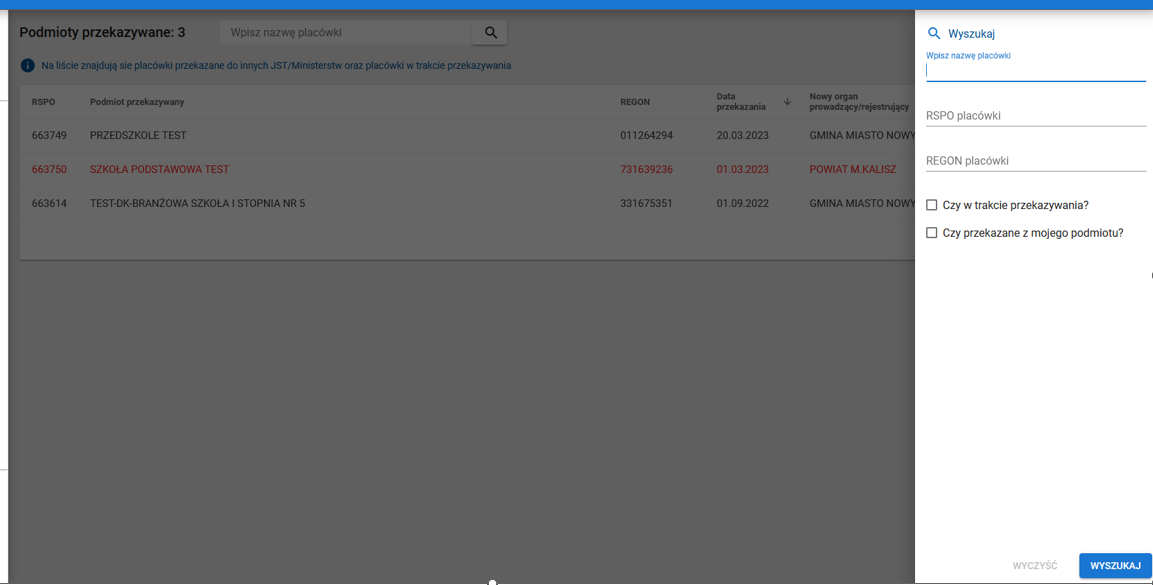Open the red SZKOŁA PODSTAWOWA TEST row
This screenshot has width=1153, height=585.
pyautogui.click(x=159, y=170)
